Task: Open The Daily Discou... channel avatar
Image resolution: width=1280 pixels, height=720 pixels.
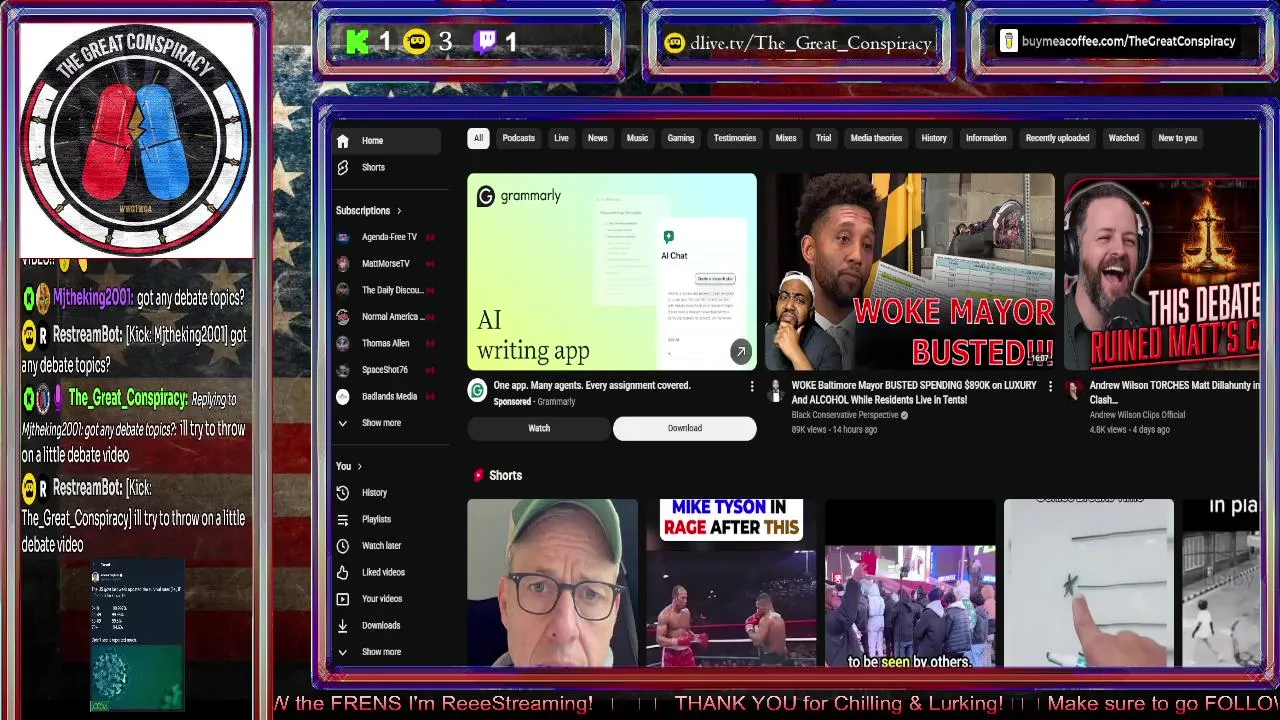Action: coord(343,290)
